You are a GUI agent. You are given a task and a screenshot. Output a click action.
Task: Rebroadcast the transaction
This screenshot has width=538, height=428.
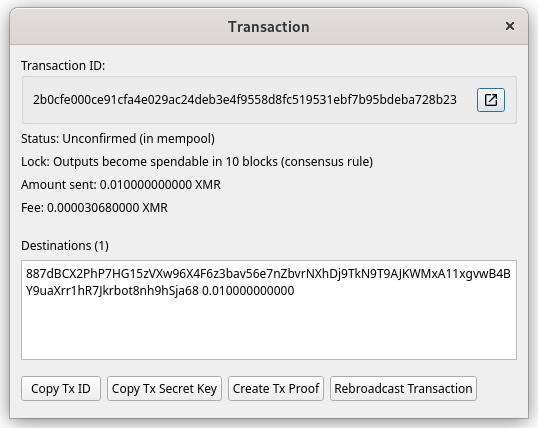403,389
